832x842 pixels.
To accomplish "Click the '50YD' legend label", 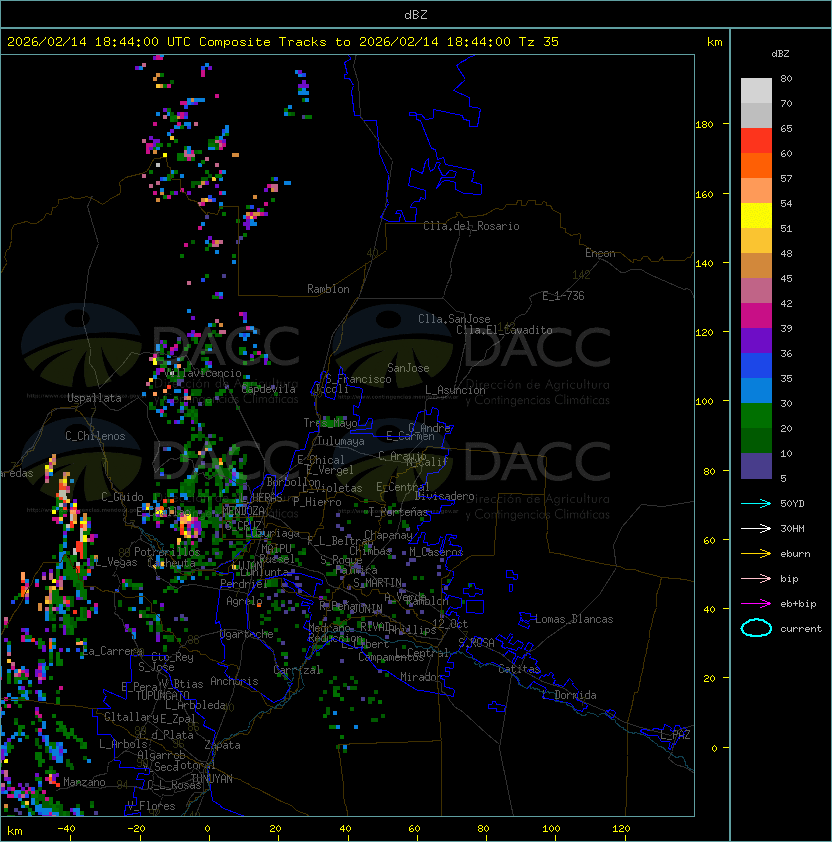I will click(x=792, y=503).
